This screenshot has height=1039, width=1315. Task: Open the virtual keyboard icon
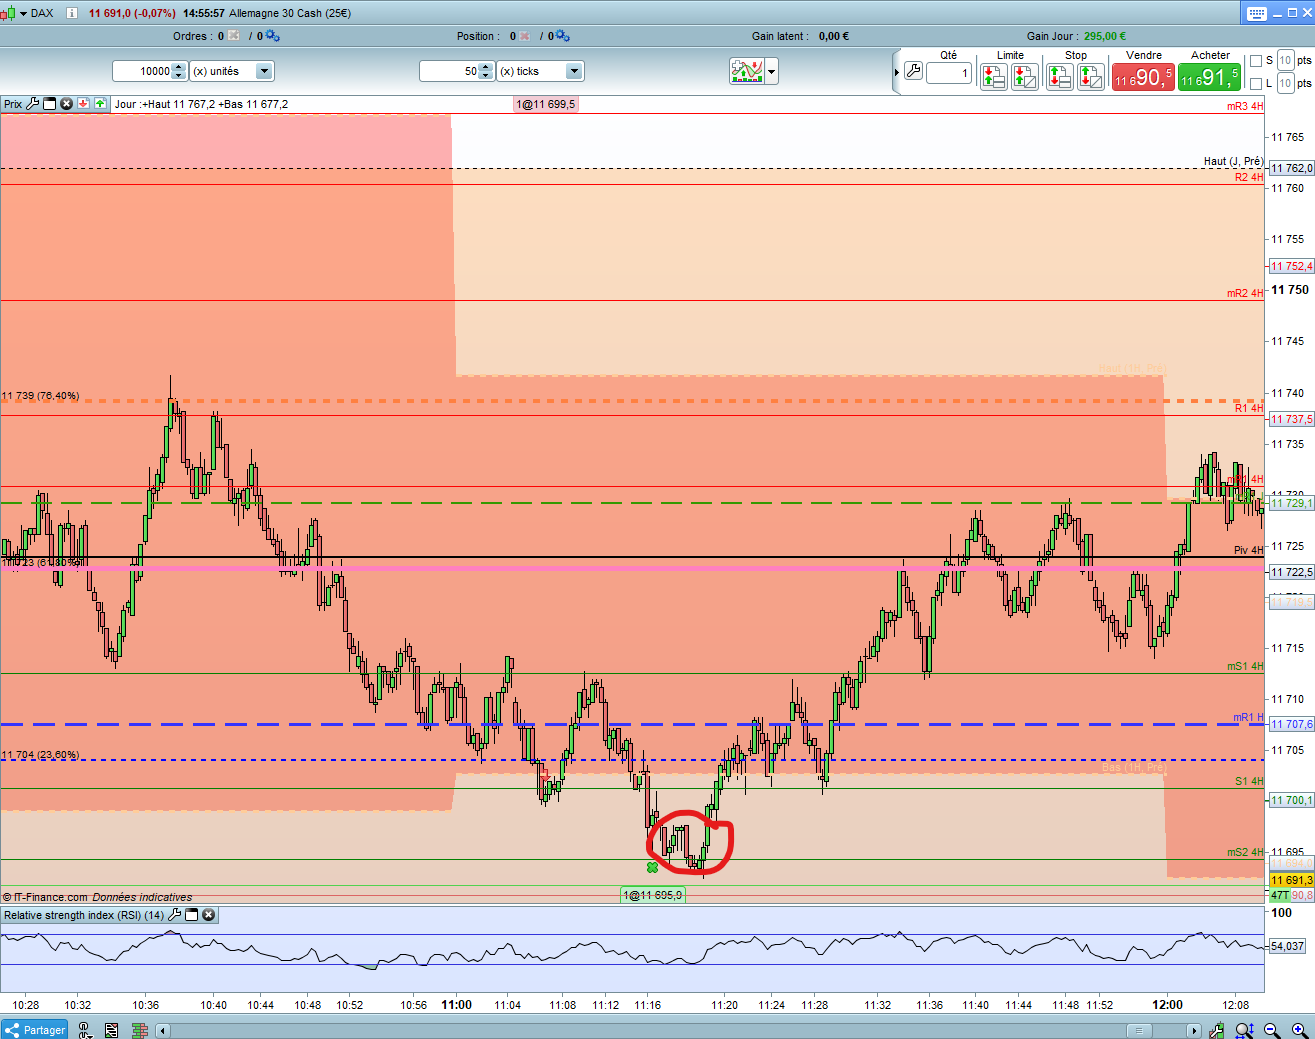(x=1257, y=13)
